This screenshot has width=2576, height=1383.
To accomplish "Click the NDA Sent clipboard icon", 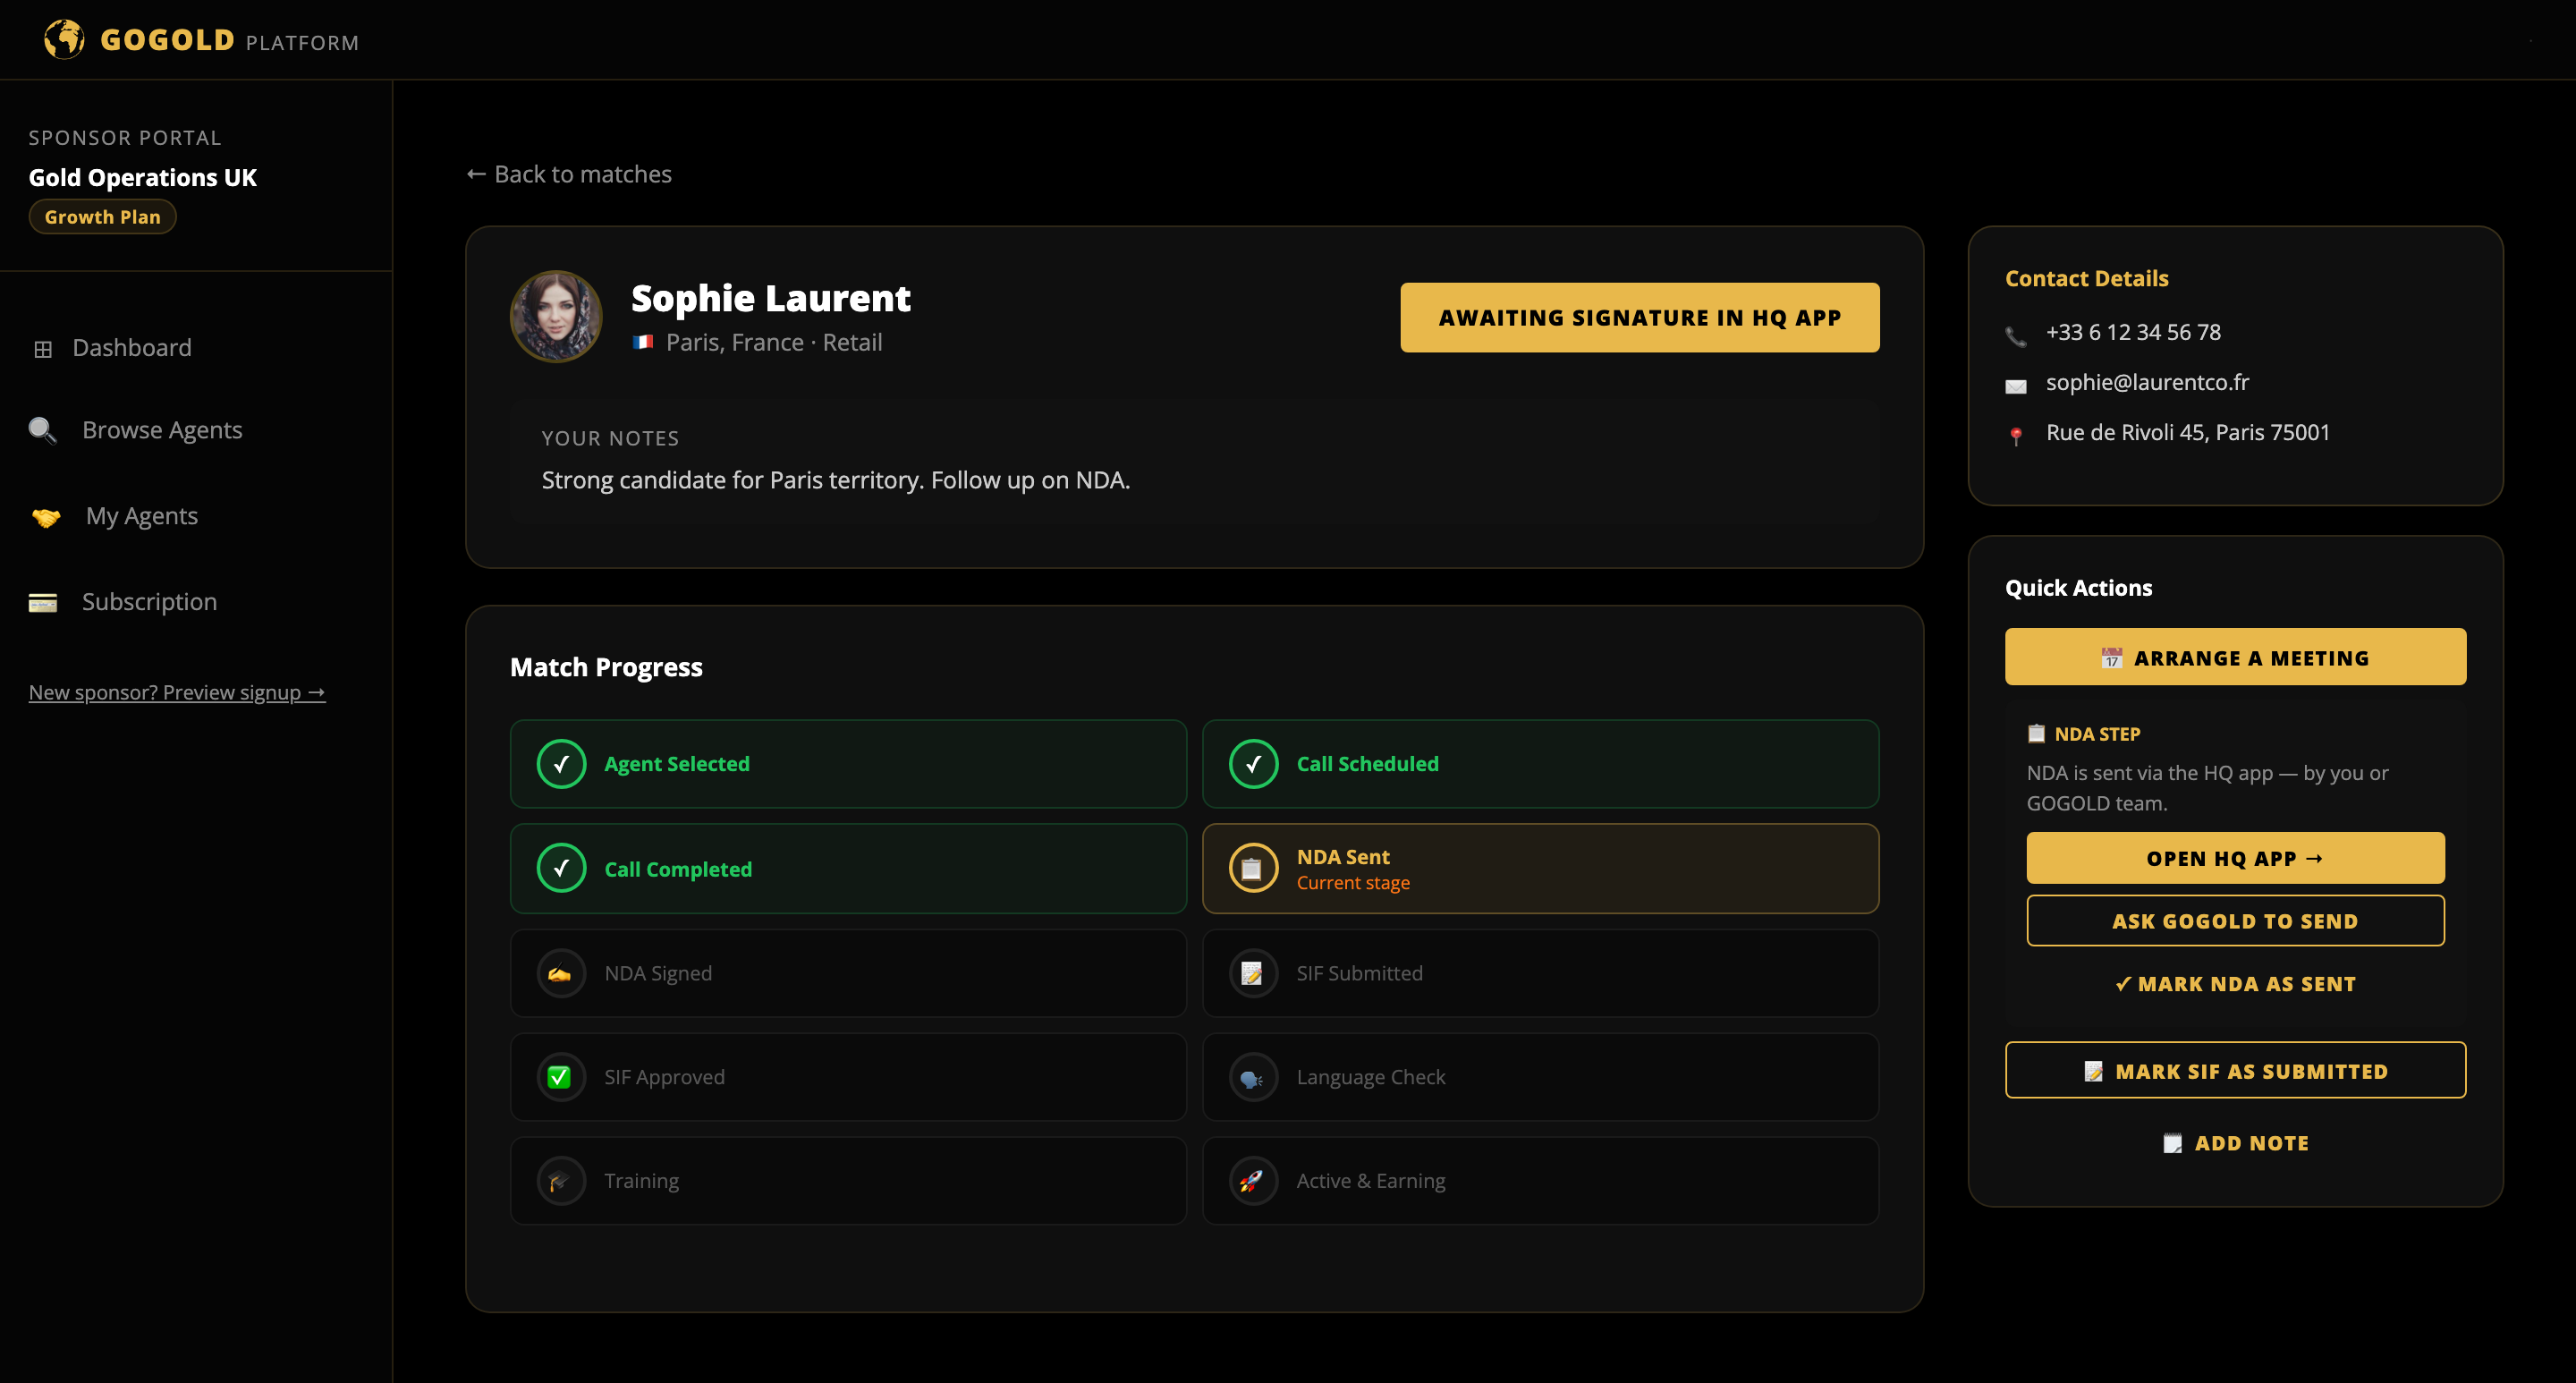I will 1253,868.
